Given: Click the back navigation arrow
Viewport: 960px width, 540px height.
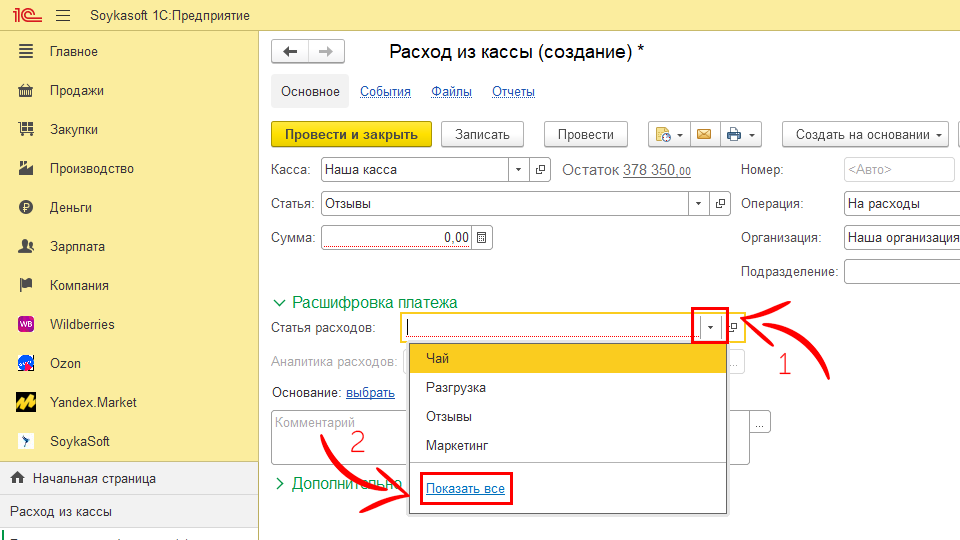Looking at the screenshot, I should point(290,52).
